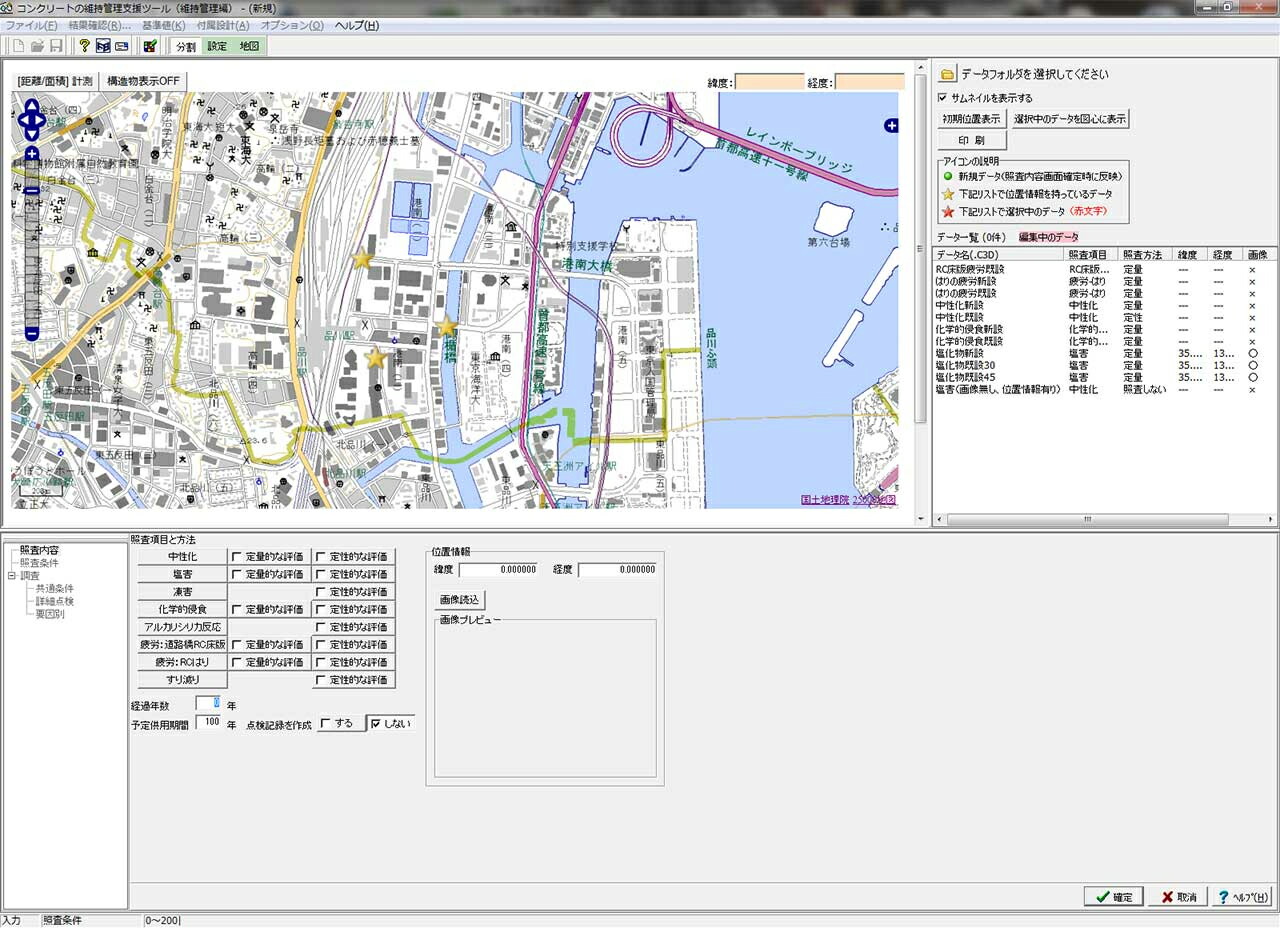
Task: Uncheck しない for 点検記録を作成
Action: tap(390, 723)
